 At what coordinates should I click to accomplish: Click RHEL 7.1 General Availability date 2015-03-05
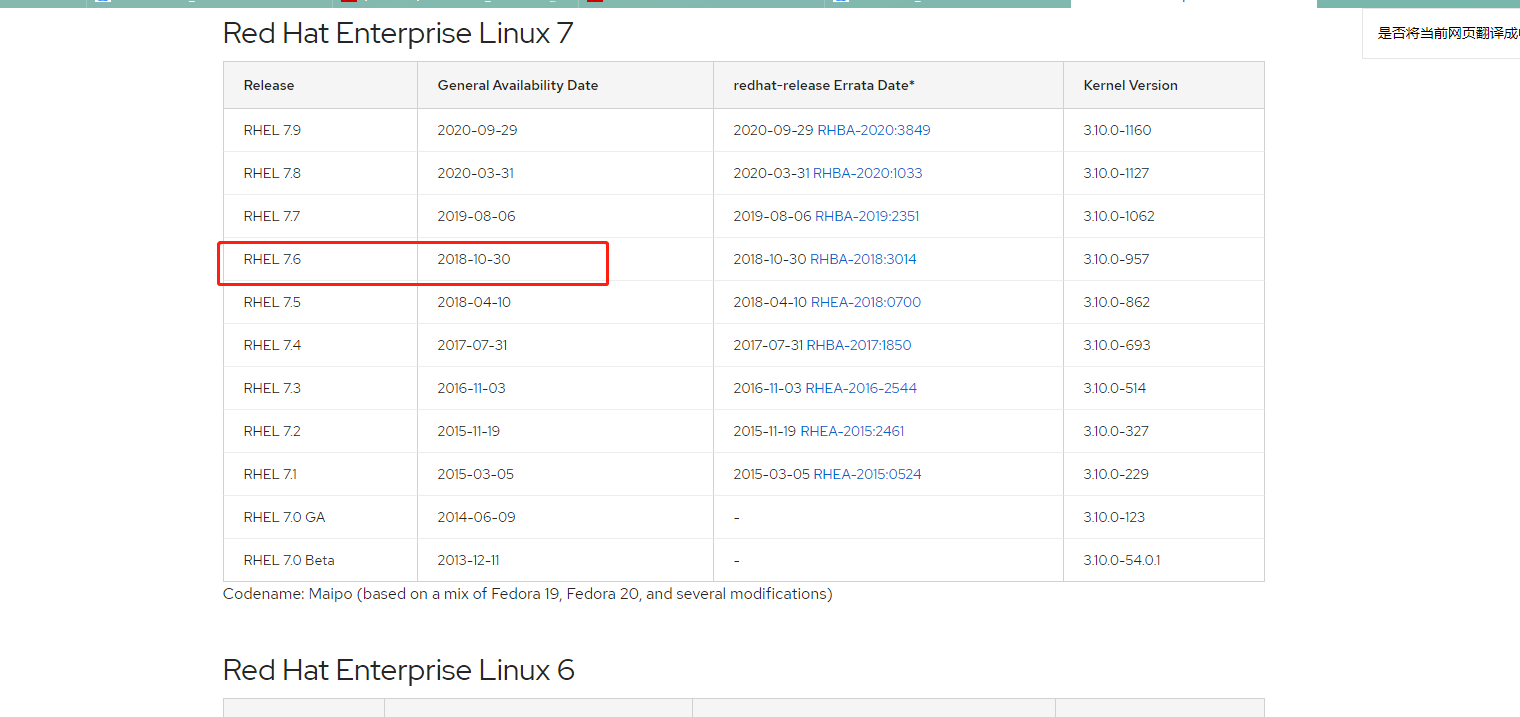coord(475,474)
